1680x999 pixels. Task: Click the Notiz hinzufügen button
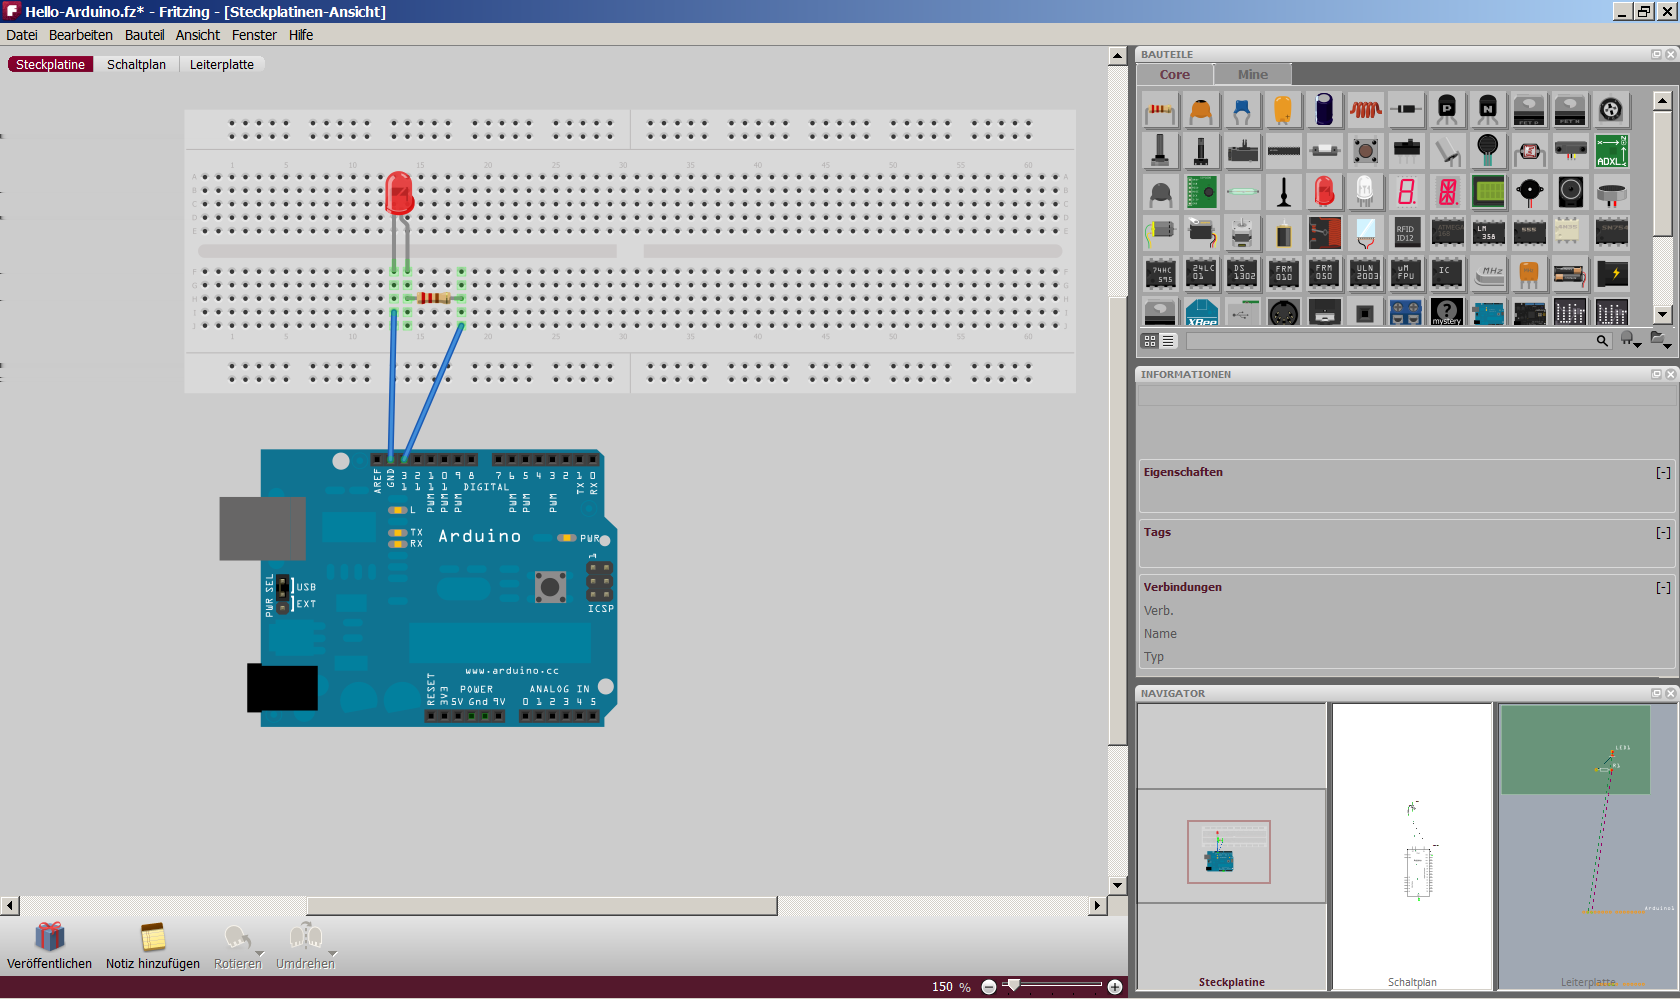click(x=153, y=946)
